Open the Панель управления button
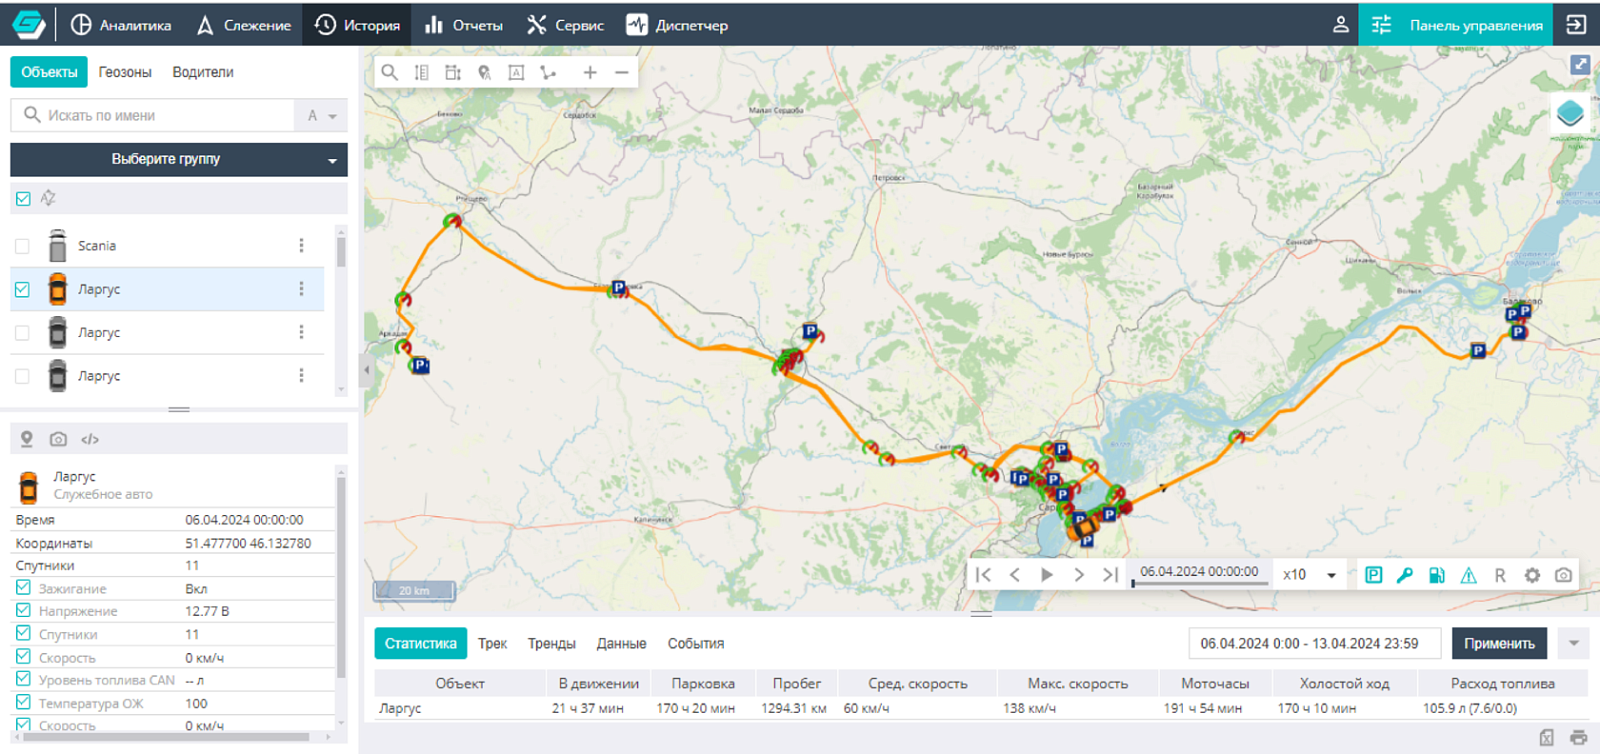Viewport: 1600px width, 754px height. 1455,24
